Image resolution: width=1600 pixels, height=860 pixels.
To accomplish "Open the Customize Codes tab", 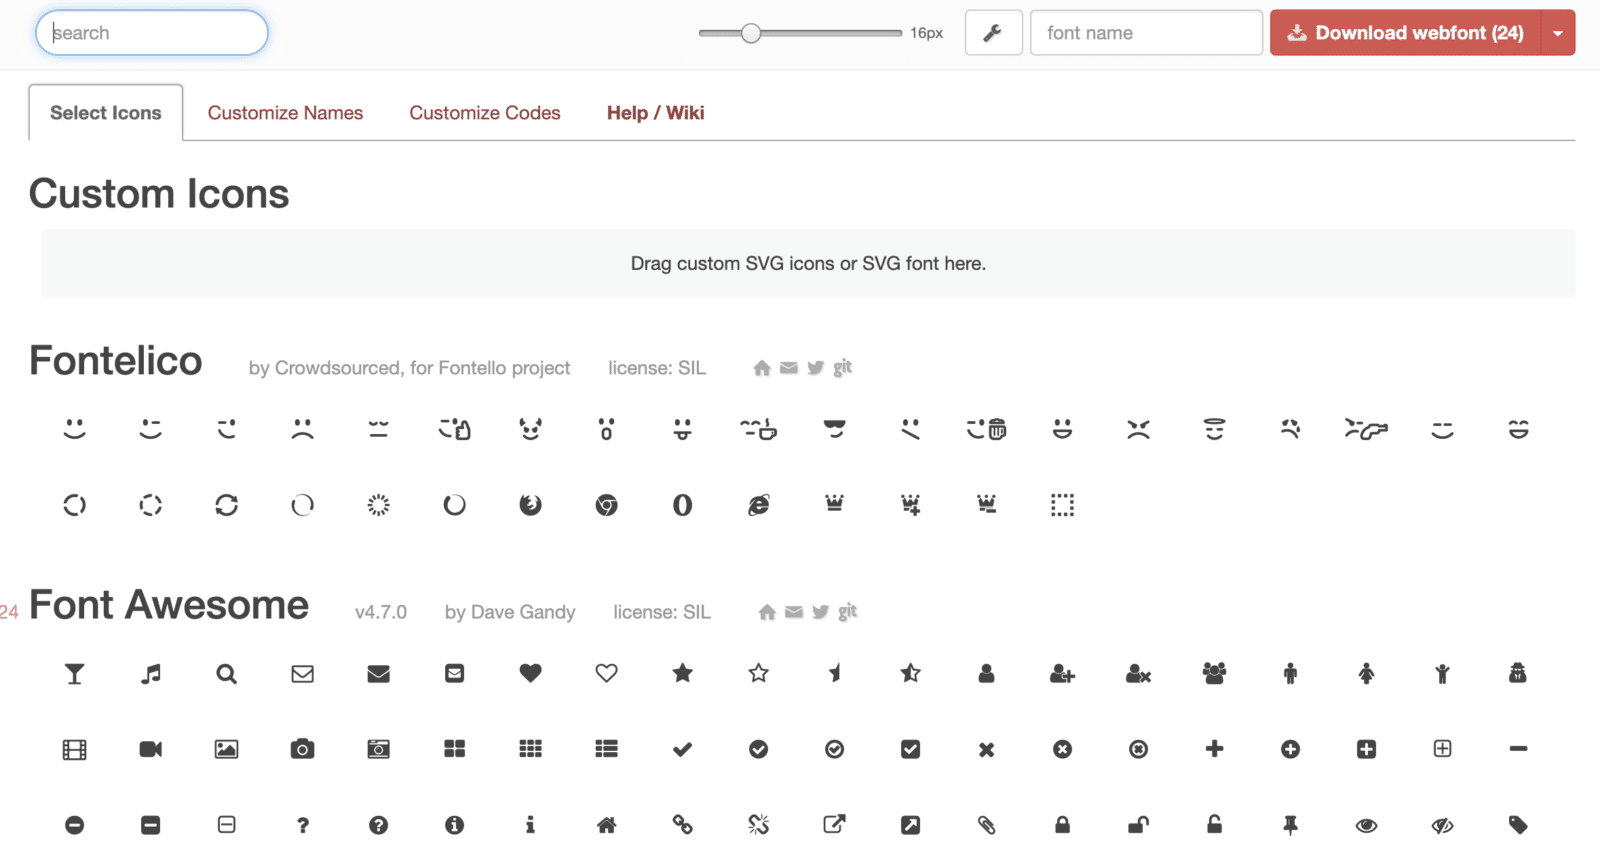I will click(485, 113).
